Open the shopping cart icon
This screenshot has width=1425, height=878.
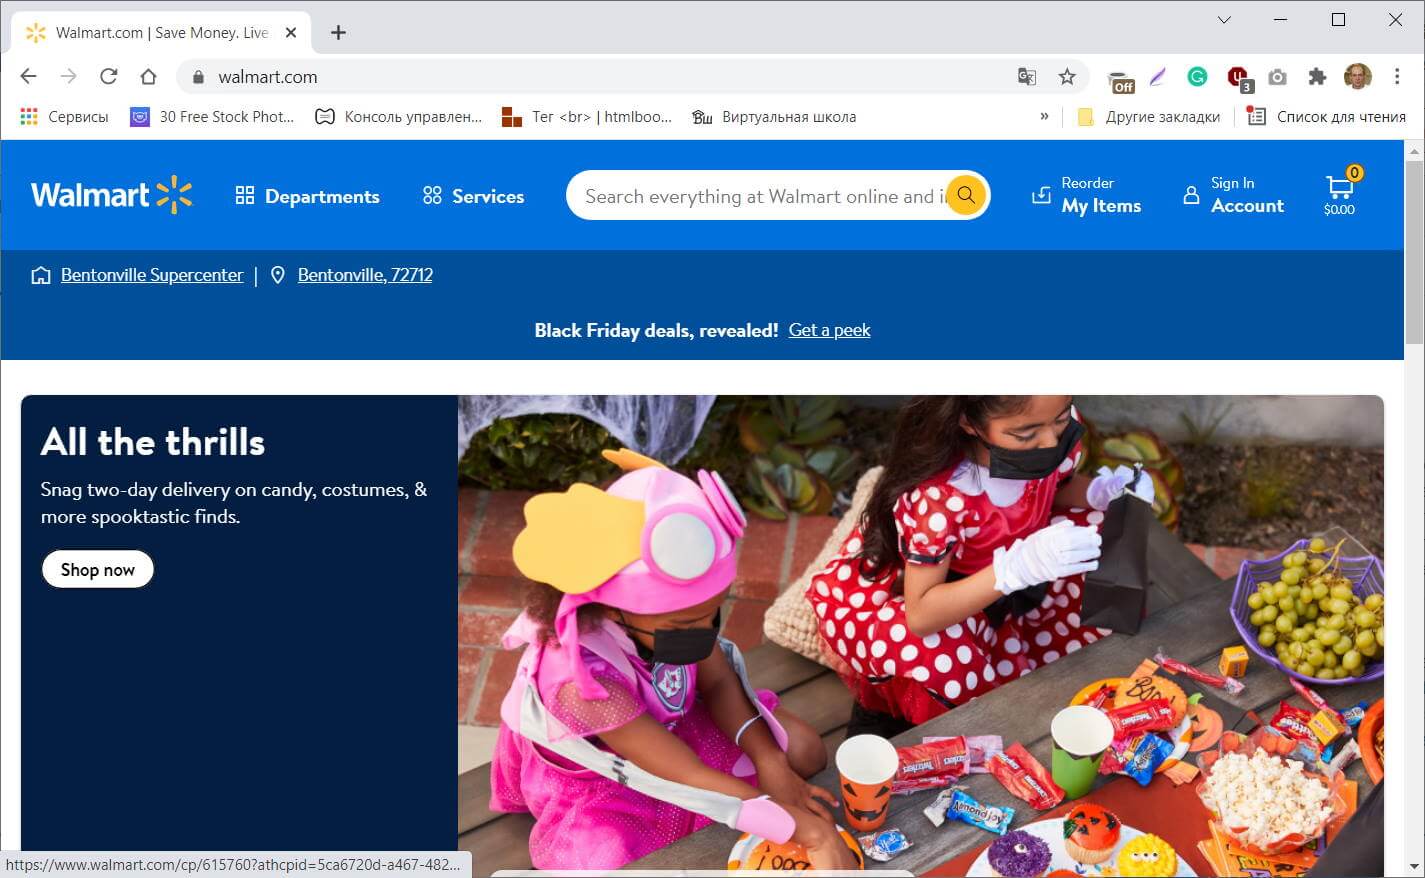tap(1339, 187)
